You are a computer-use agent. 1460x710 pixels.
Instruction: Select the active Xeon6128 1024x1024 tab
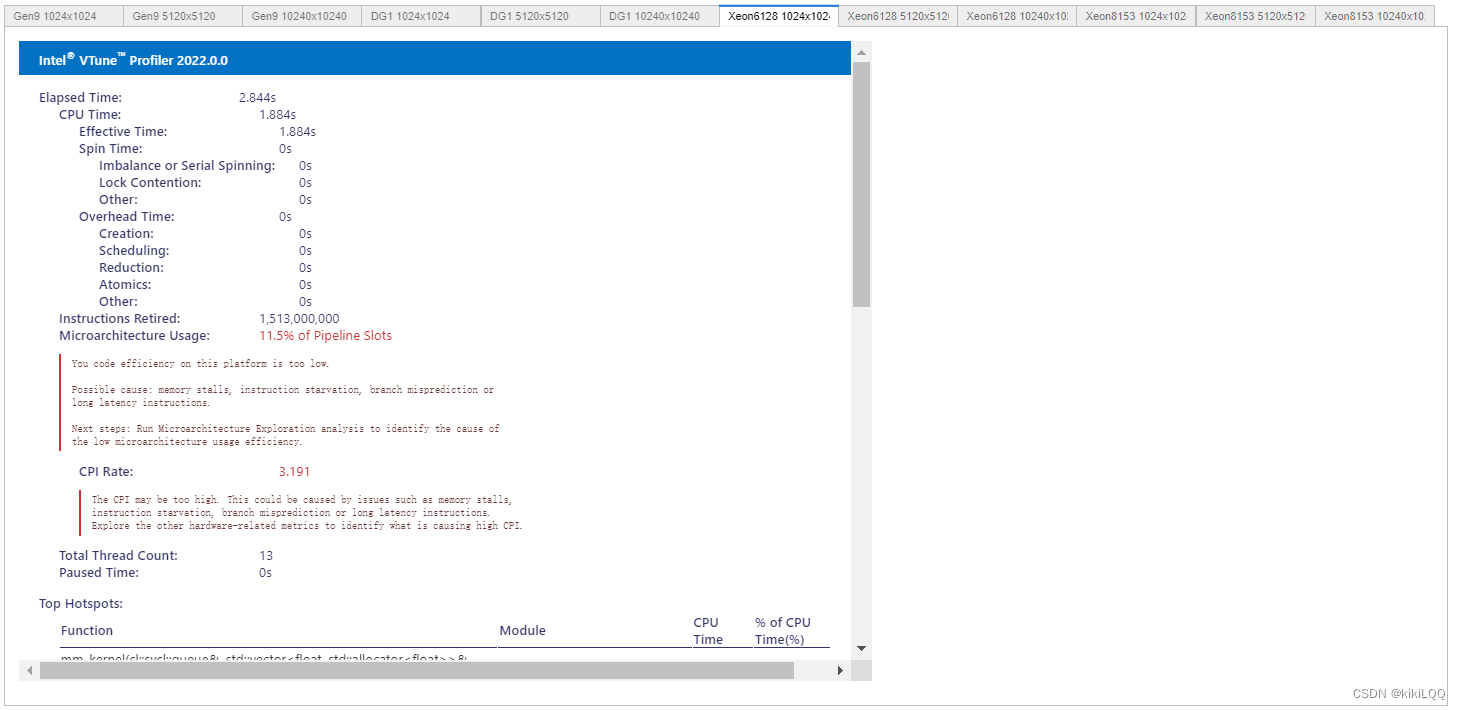coord(778,16)
